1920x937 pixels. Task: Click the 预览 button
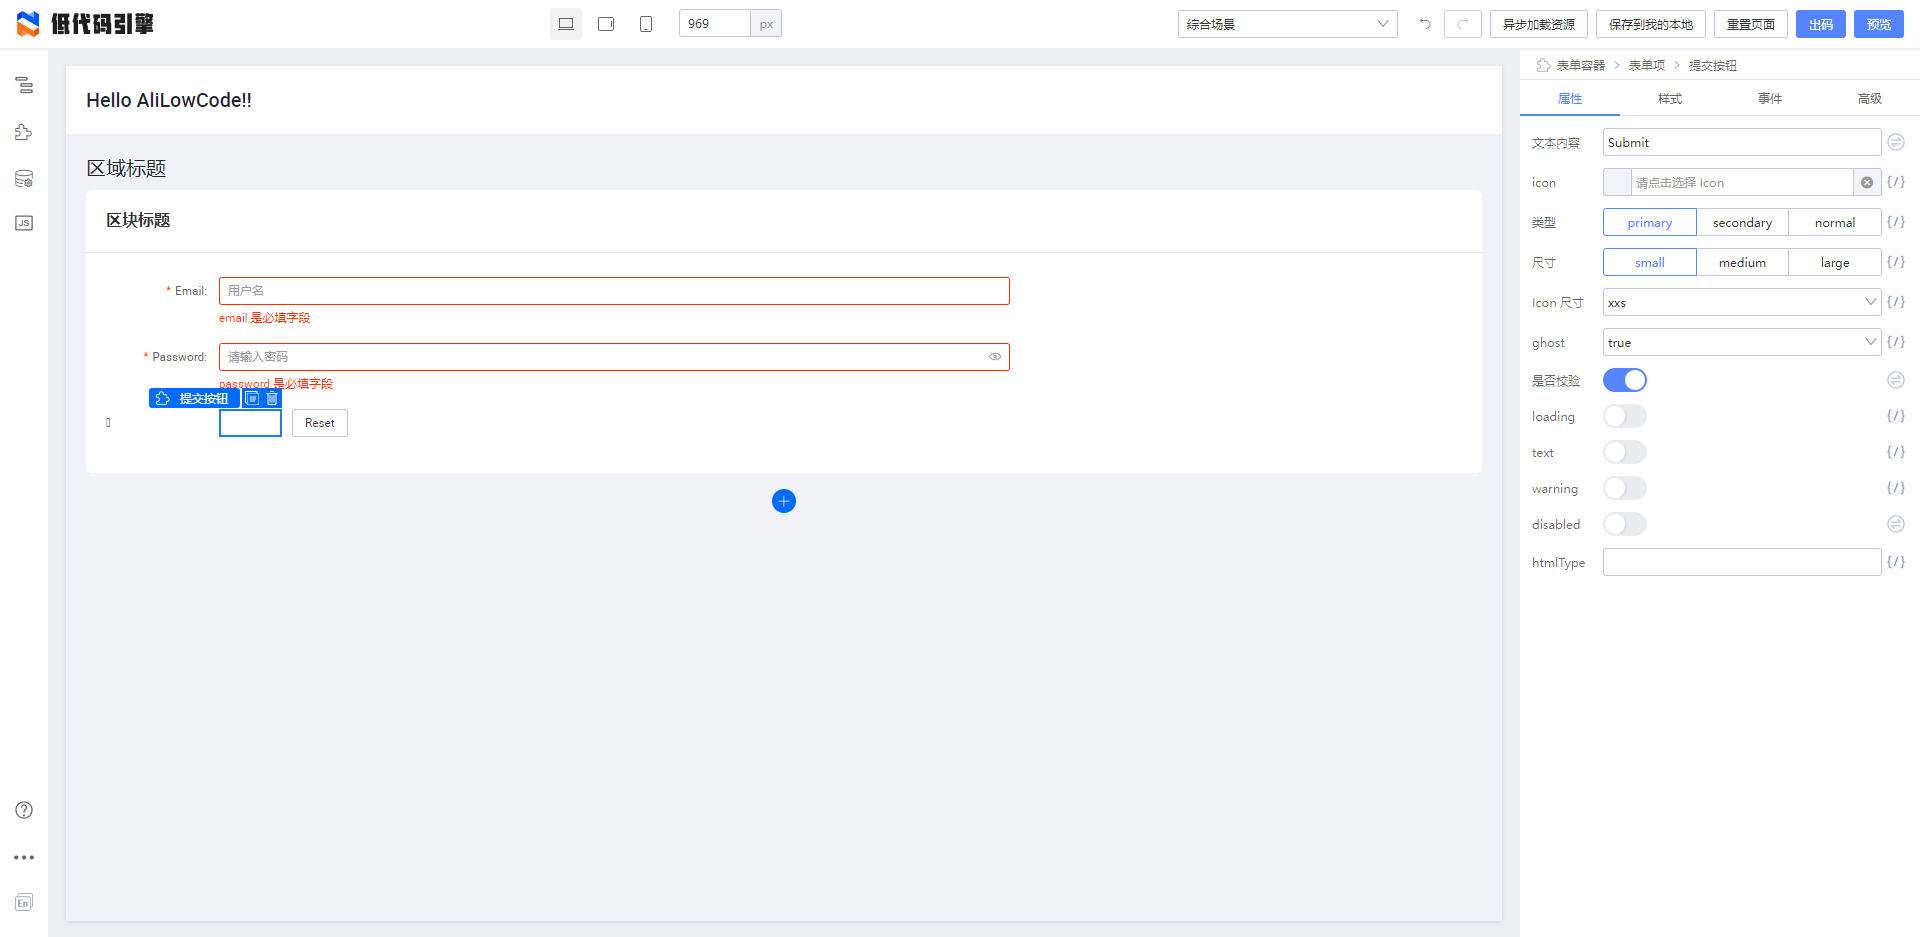[x=1879, y=23]
